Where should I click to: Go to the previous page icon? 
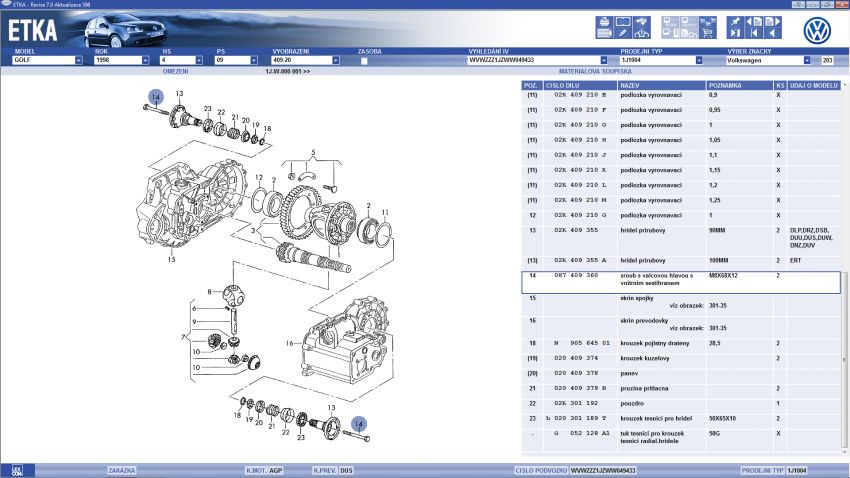pyautogui.click(x=753, y=21)
